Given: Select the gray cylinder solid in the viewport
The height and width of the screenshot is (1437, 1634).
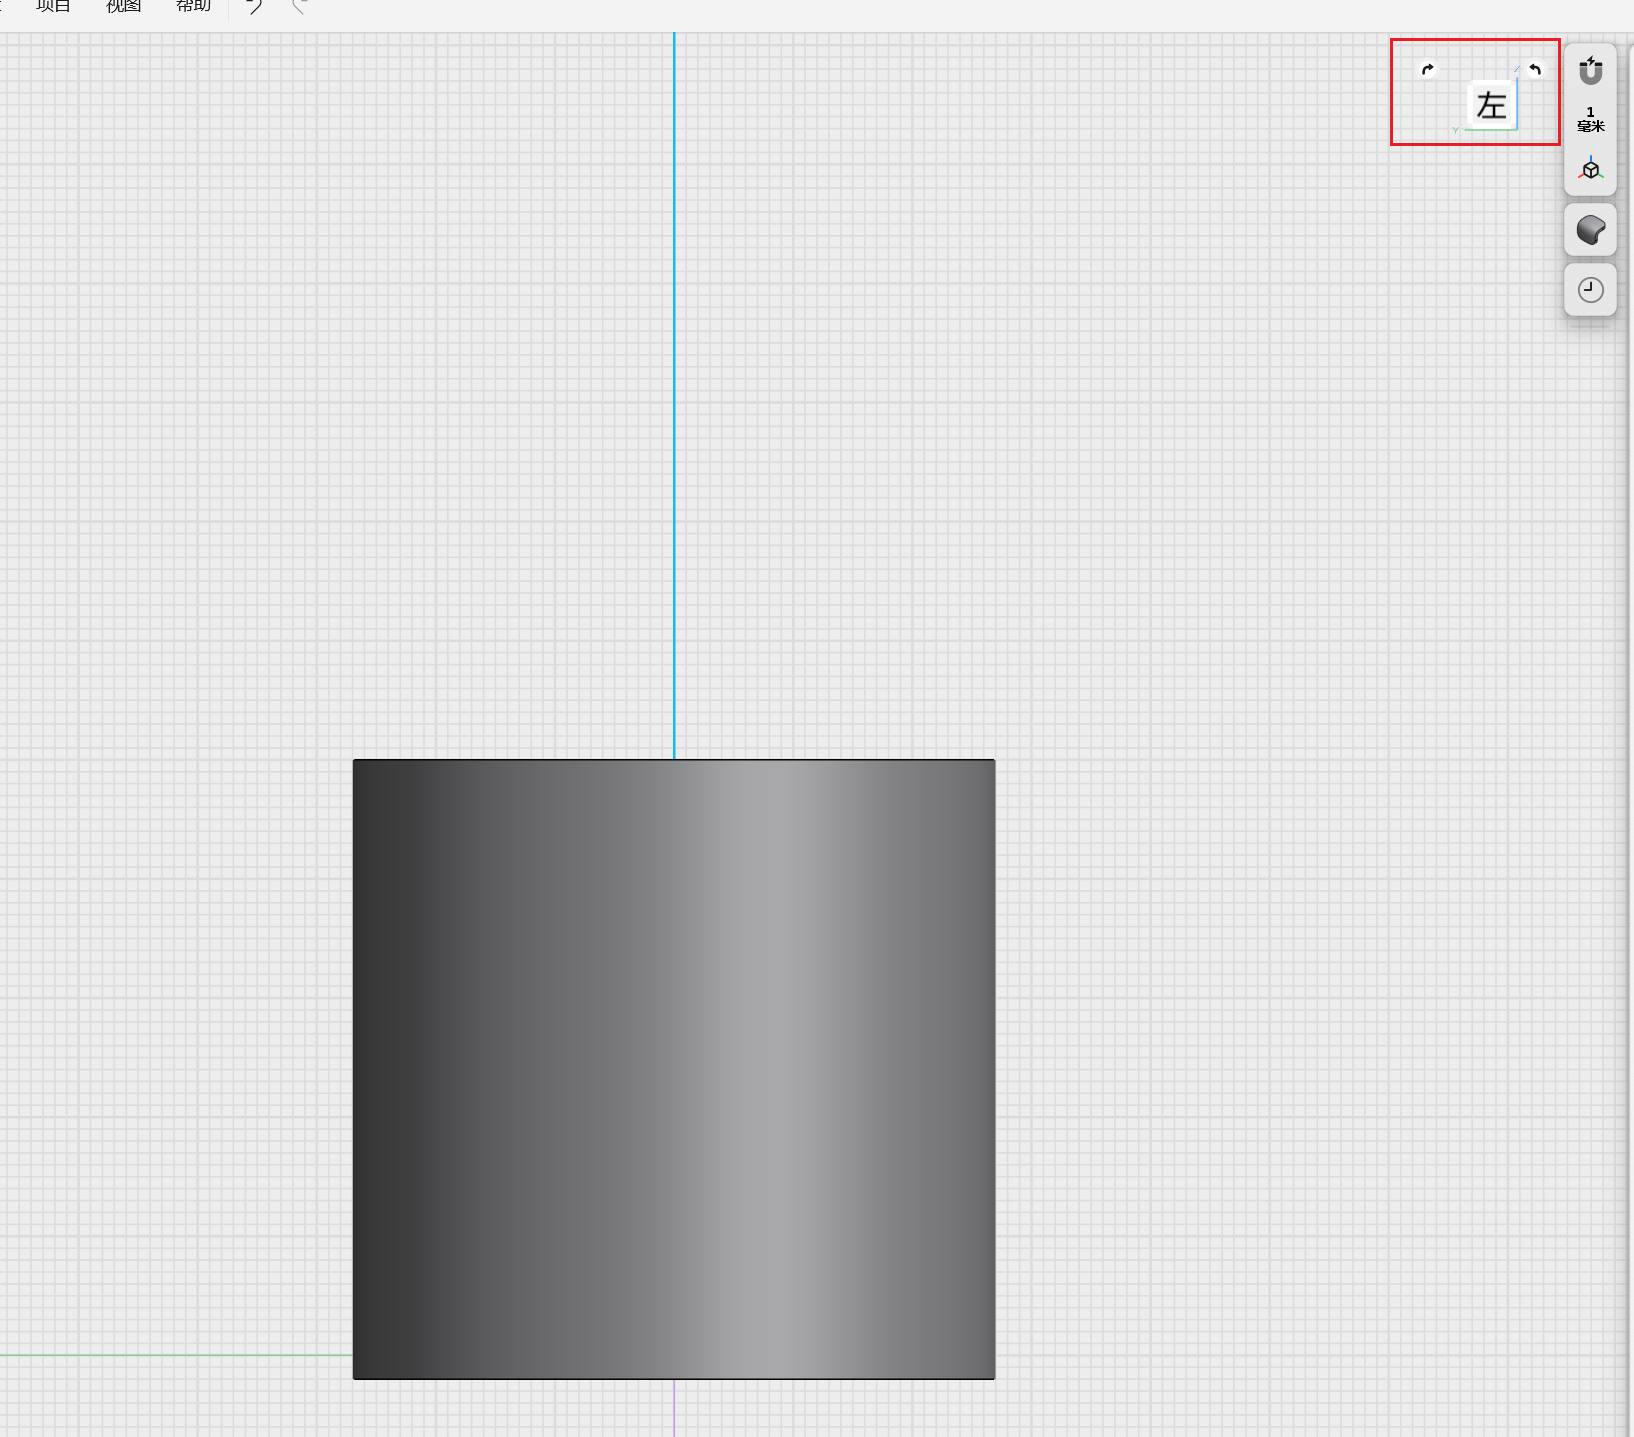Looking at the screenshot, I should pos(673,1068).
